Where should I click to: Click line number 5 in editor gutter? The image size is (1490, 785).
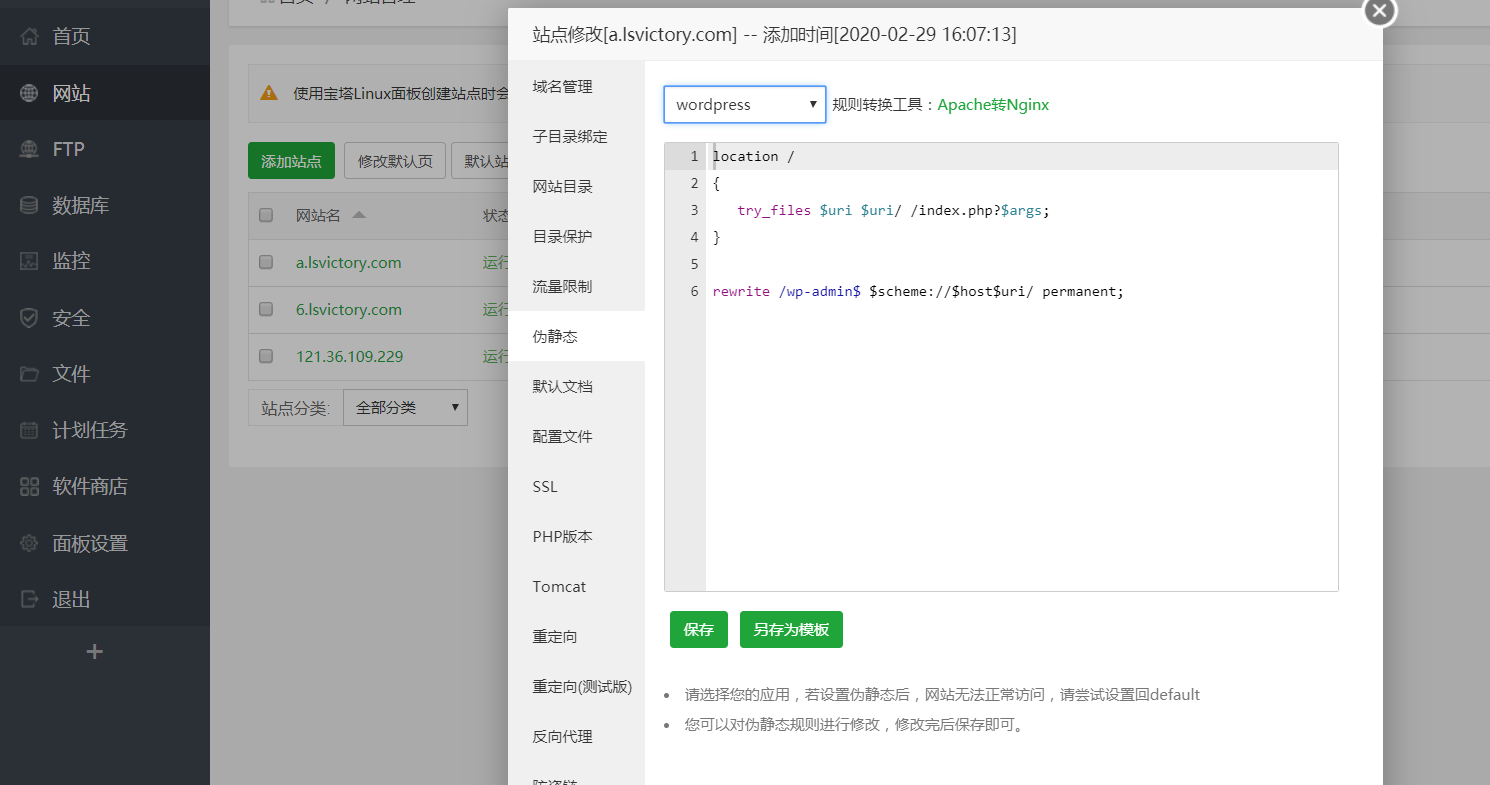point(694,264)
